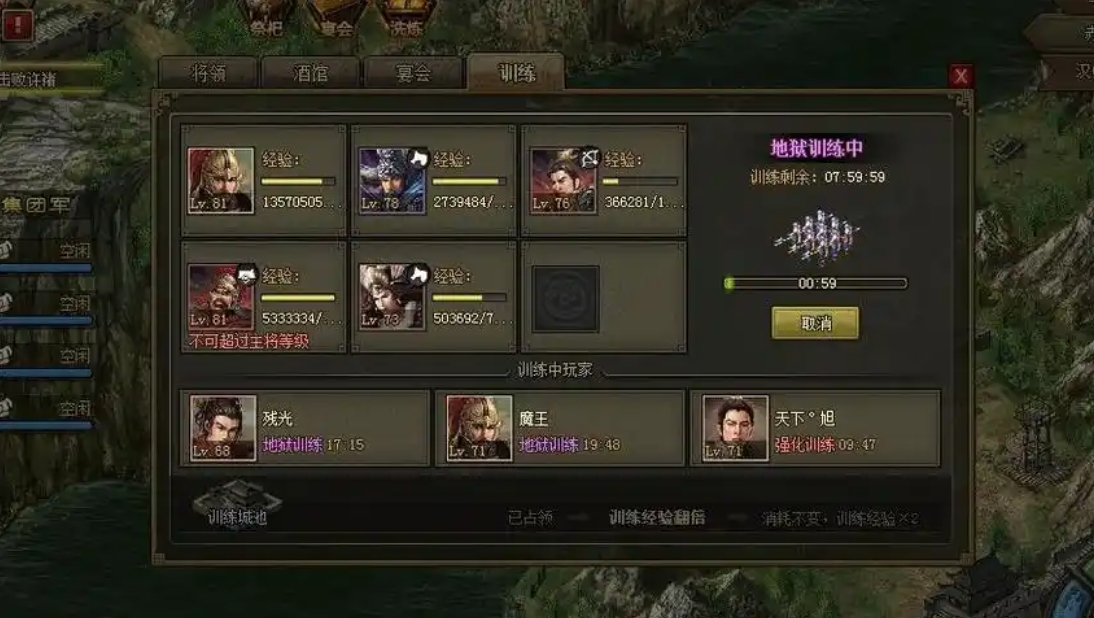Viewport: 1094px width, 618px height.
Task: Select the Lv.81 general portrait in first slot
Action: 220,181
